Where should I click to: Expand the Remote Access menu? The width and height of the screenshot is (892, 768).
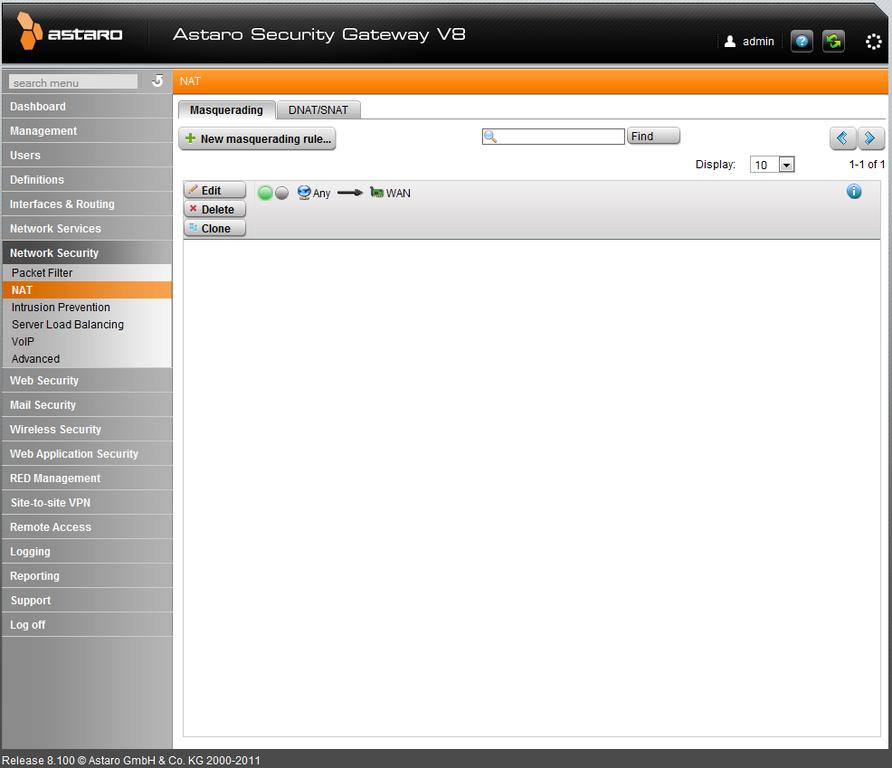click(87, 527)
